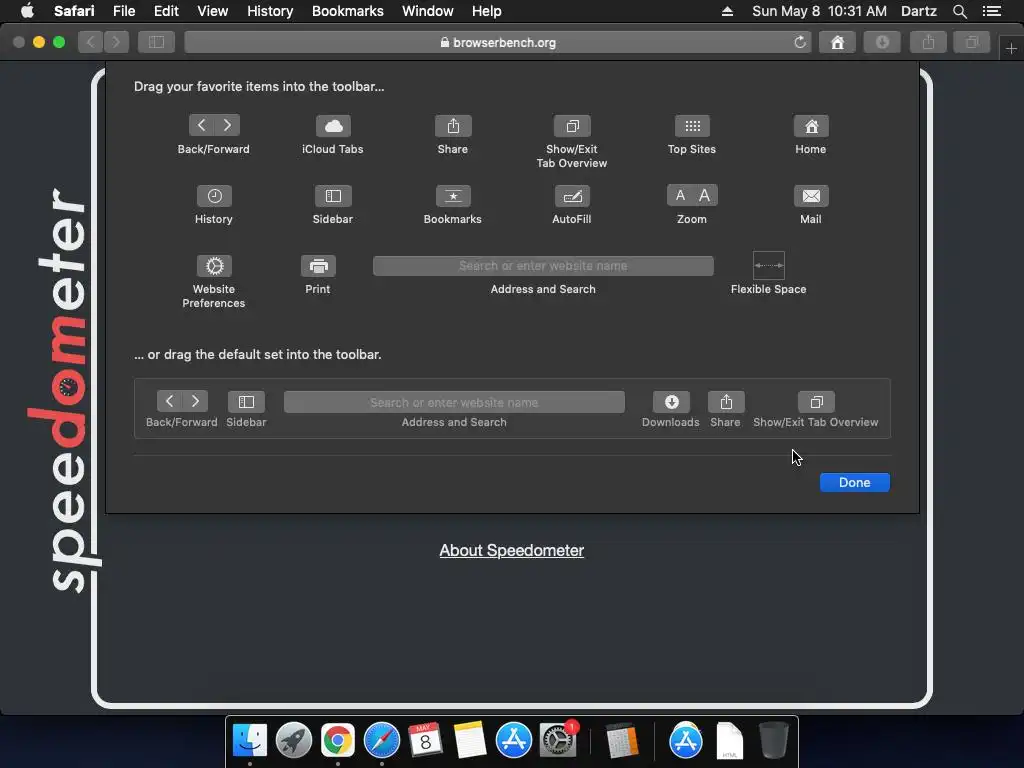1024x768 pixels.
Task: Open the Edit menu
Action: [x=166, y=11]
